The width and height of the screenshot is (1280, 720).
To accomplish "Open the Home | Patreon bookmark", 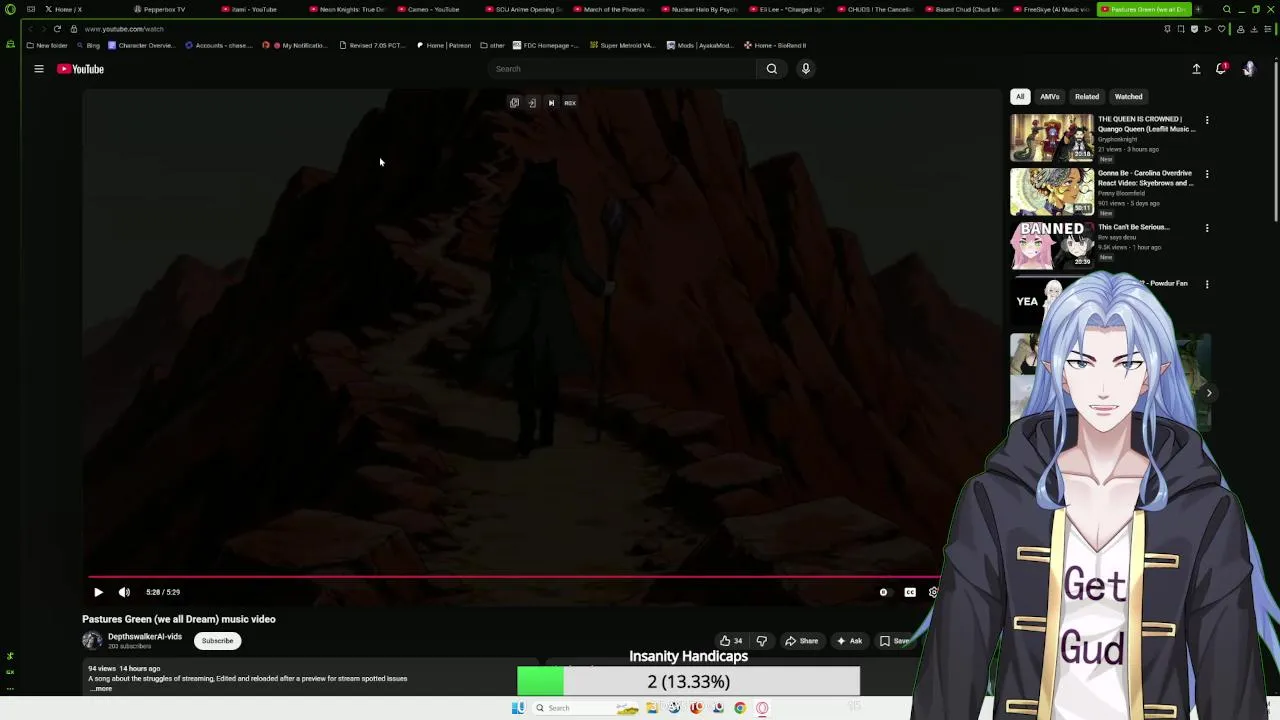I will tap(443, 45).
